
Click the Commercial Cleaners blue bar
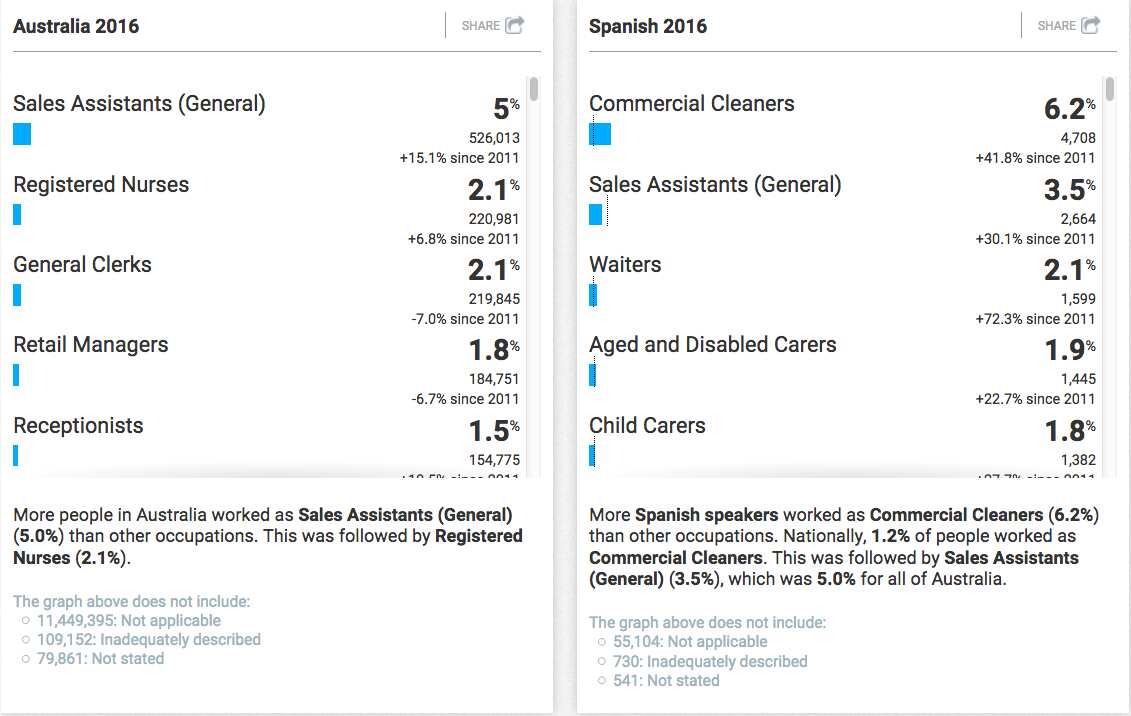pos(600,134)
